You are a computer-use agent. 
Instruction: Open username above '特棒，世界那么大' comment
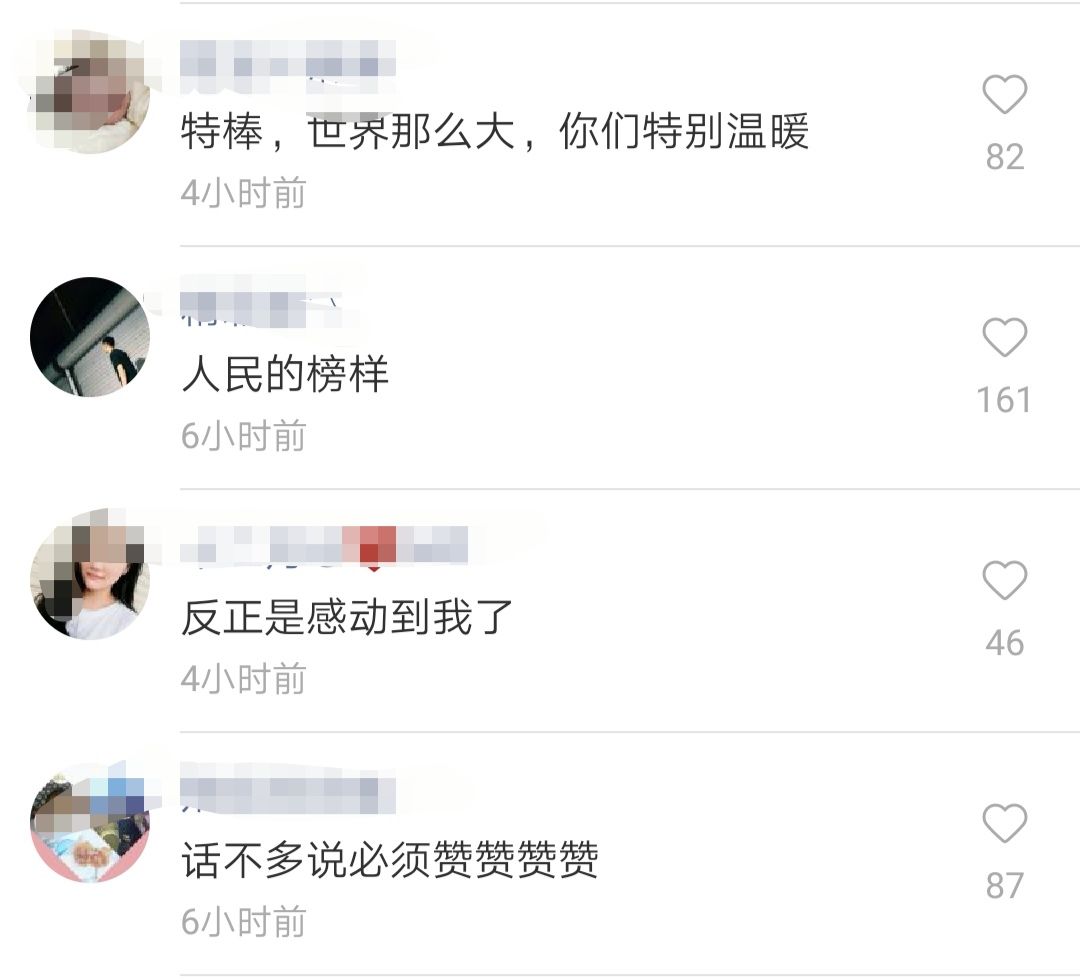(288, 66)
